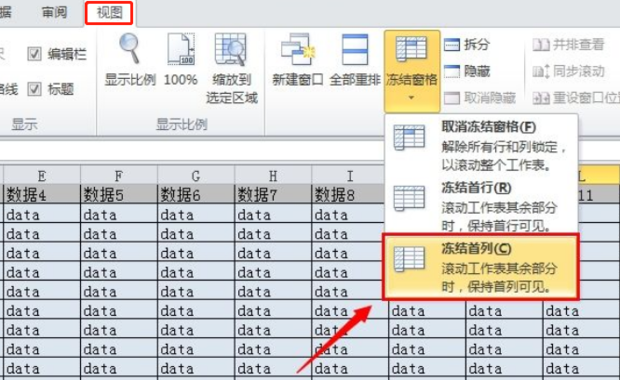Click the cell containing 数据6
The width and height of the screenshot is (620, 380).
pos(196,194)
